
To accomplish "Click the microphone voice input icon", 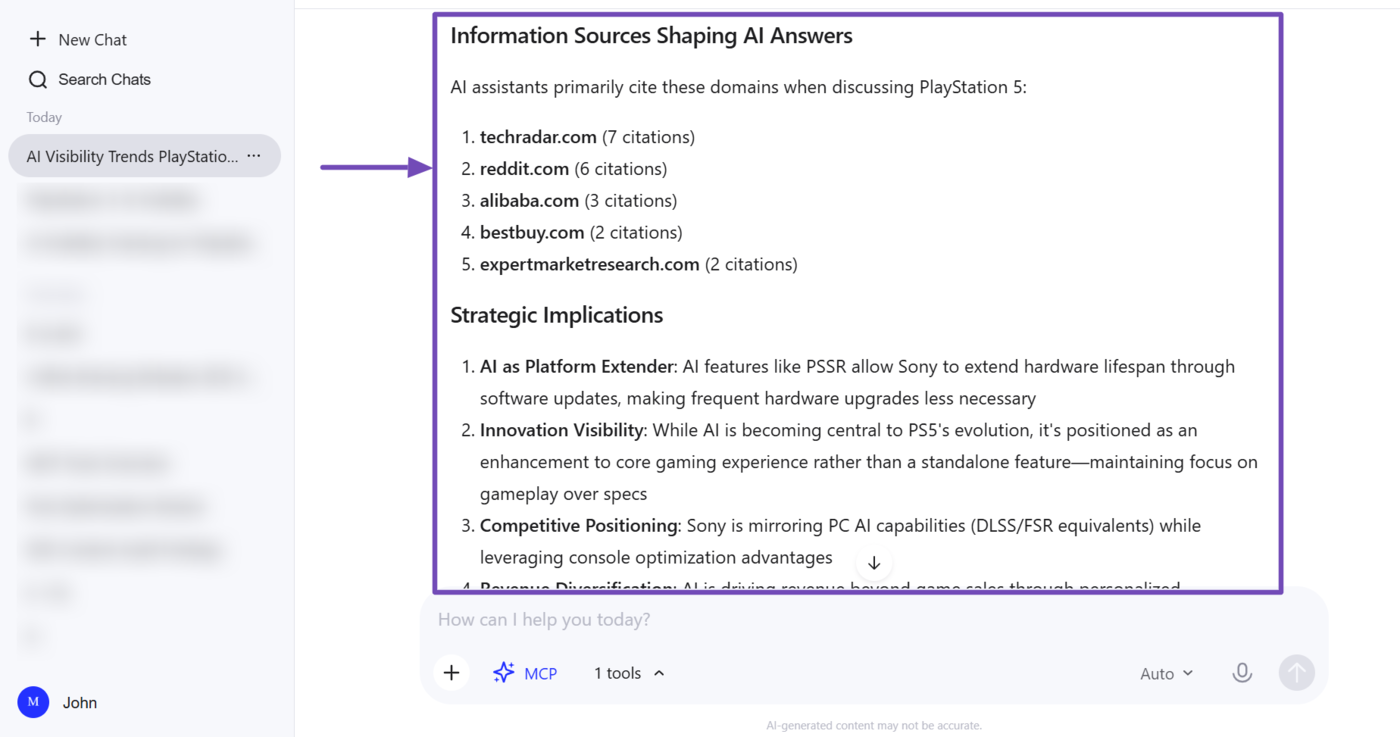I will [x=1242, y=673].
